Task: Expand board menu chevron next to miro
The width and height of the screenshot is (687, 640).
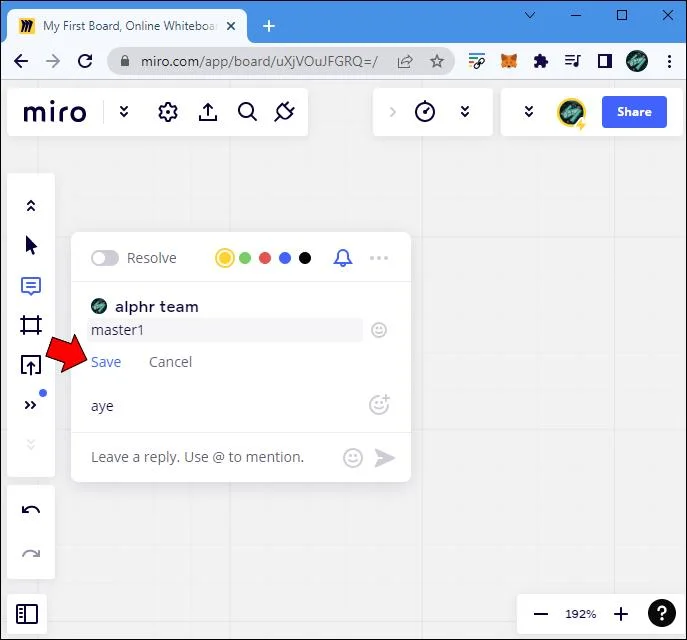Action: click(x=124, y=112)
